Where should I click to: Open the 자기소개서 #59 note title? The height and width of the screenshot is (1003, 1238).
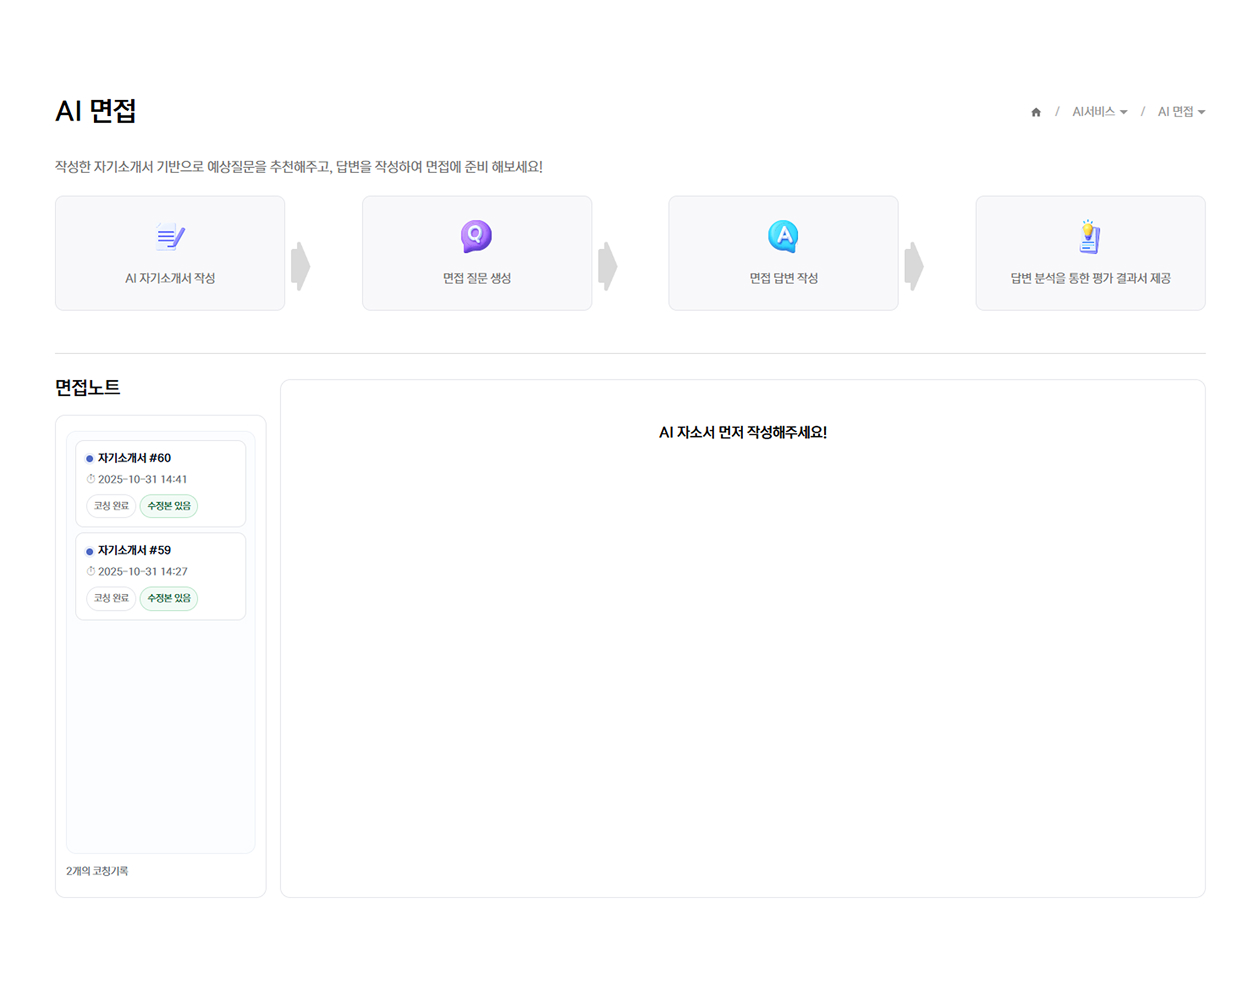(x=134, y=550)
